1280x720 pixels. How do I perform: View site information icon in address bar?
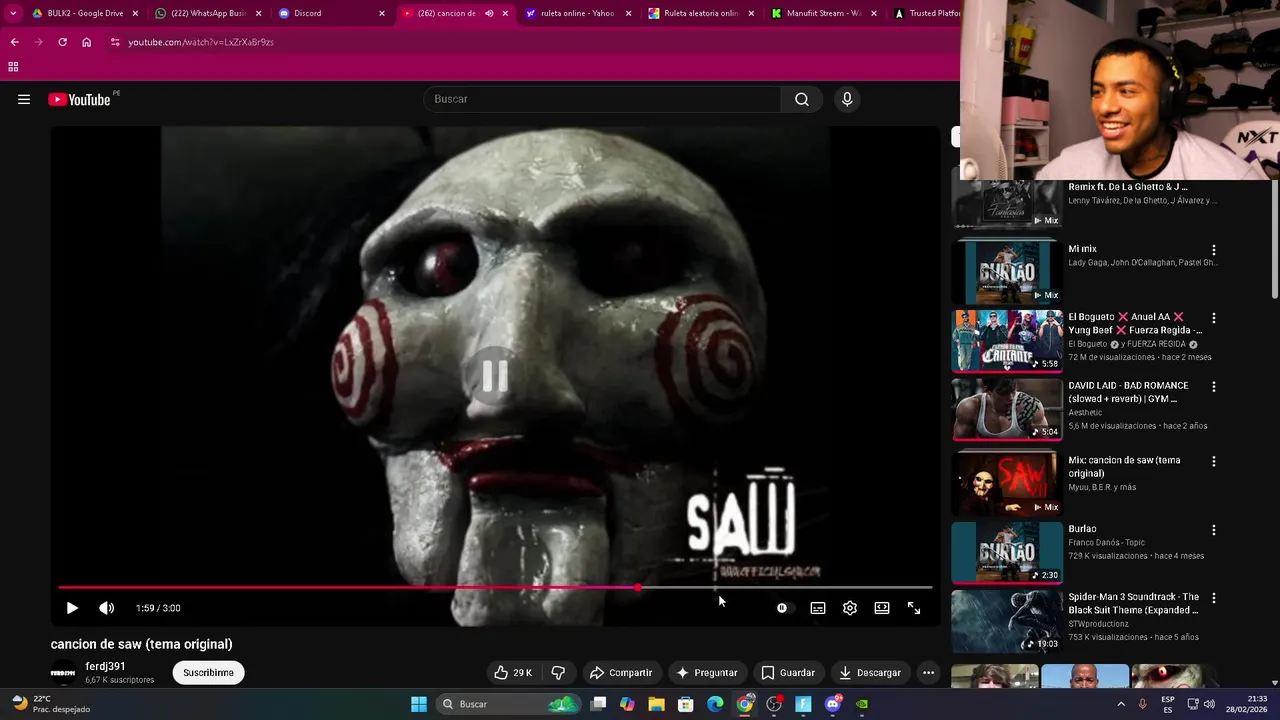[115, 42]
